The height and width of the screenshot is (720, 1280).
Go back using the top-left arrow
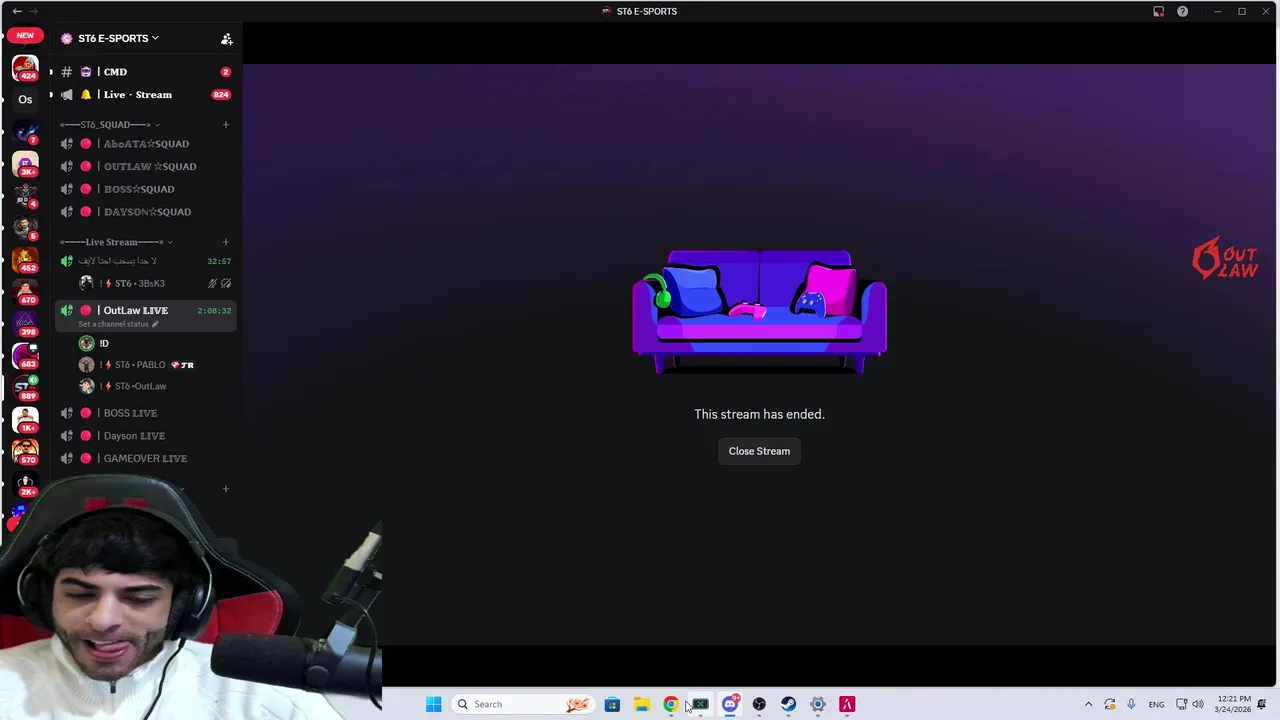17,11
